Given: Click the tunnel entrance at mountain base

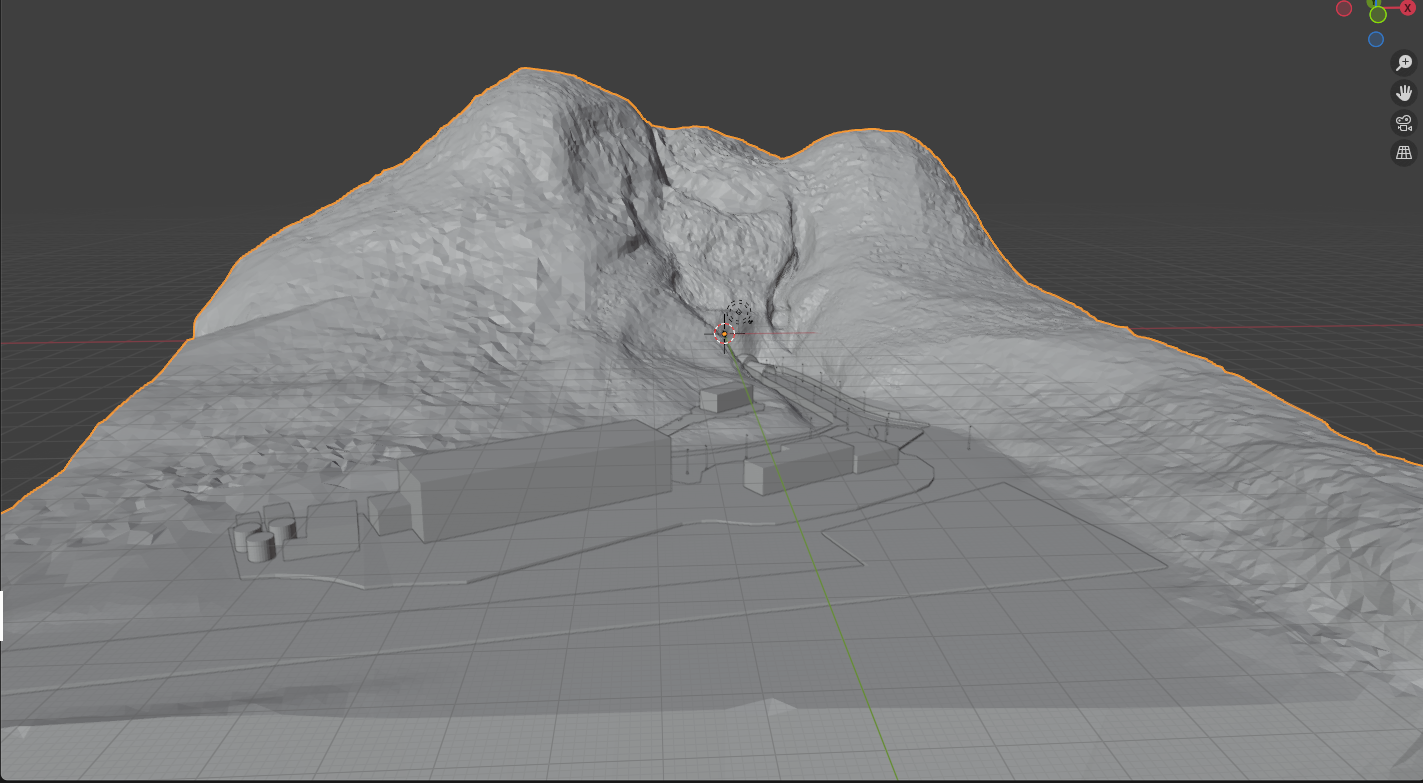Looking at the screenshot, I should [748, 361].
